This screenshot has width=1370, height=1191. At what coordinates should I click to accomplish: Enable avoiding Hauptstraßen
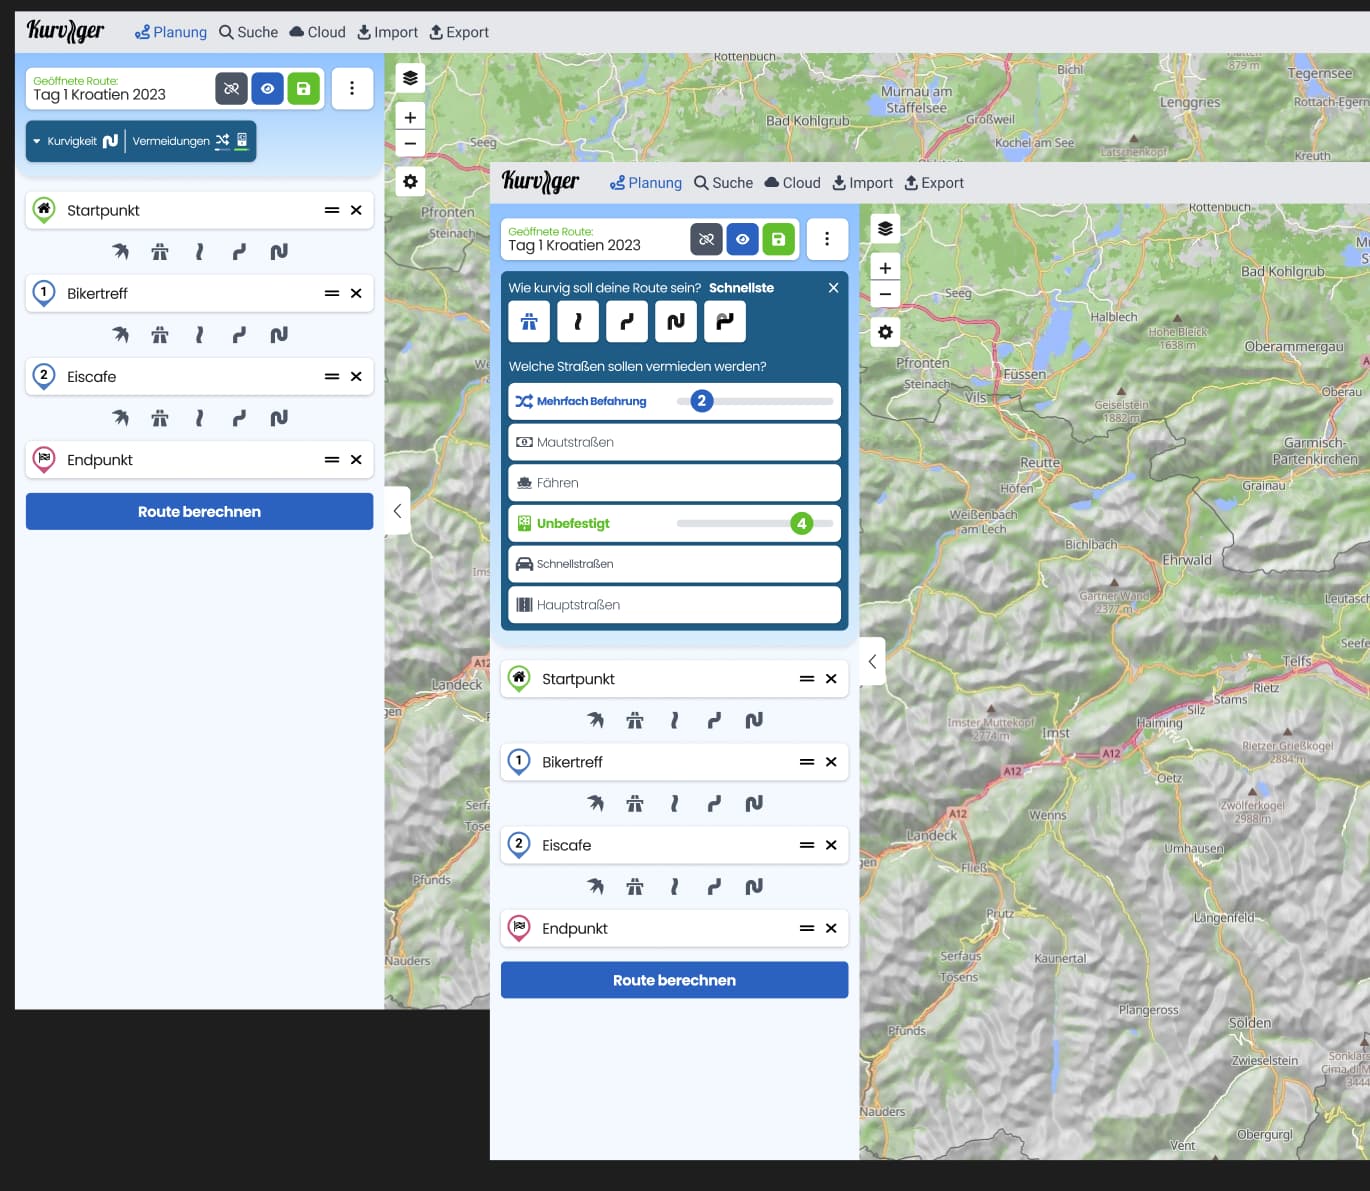coord(674,605)
